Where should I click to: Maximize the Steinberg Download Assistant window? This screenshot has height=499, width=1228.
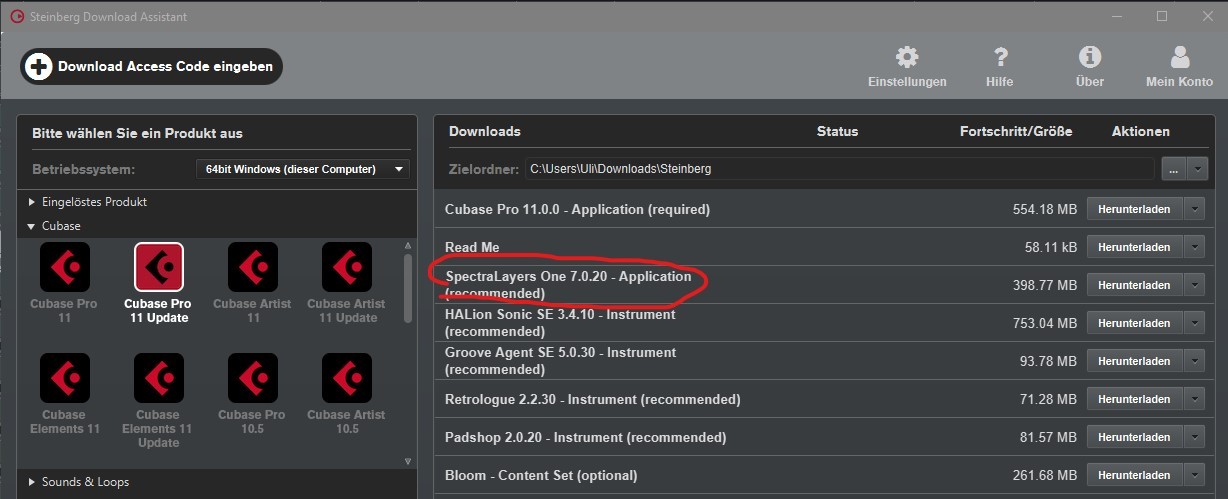click(x=1161, y=16)
